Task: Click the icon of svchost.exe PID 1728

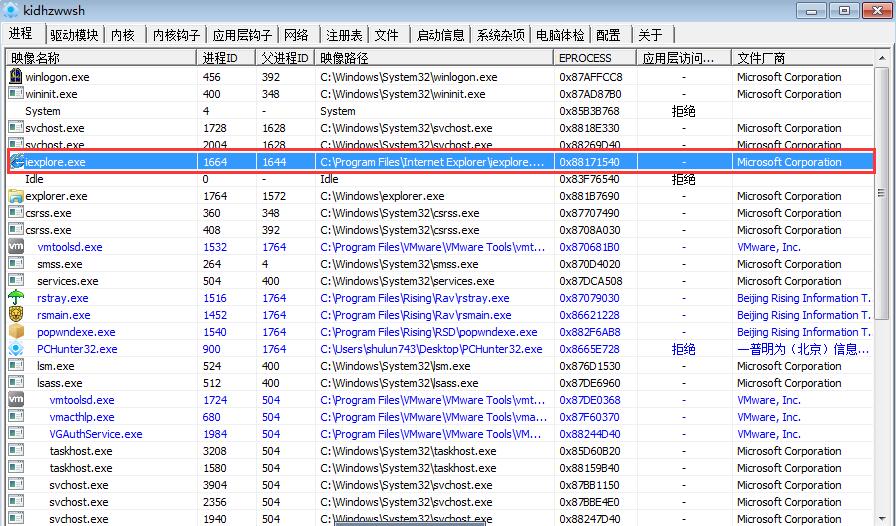Action: [x=16, y=127]
